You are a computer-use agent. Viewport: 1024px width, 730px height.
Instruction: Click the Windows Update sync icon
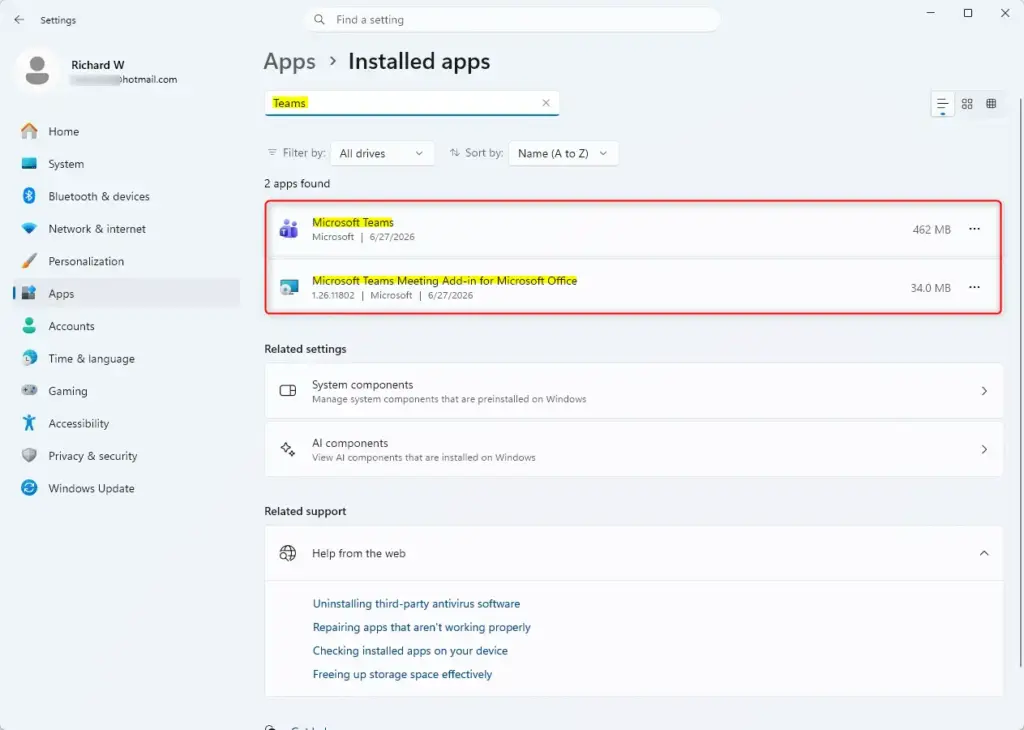29,487
